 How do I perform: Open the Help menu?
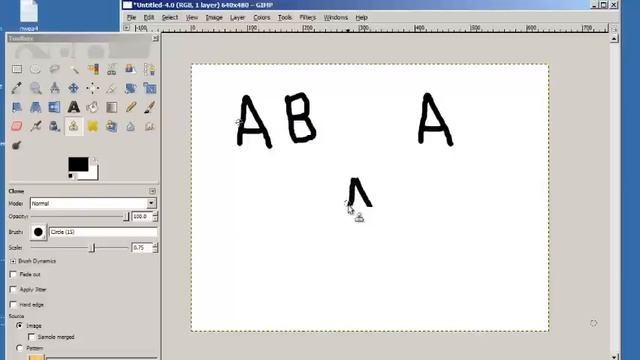(x=362, y=18)
